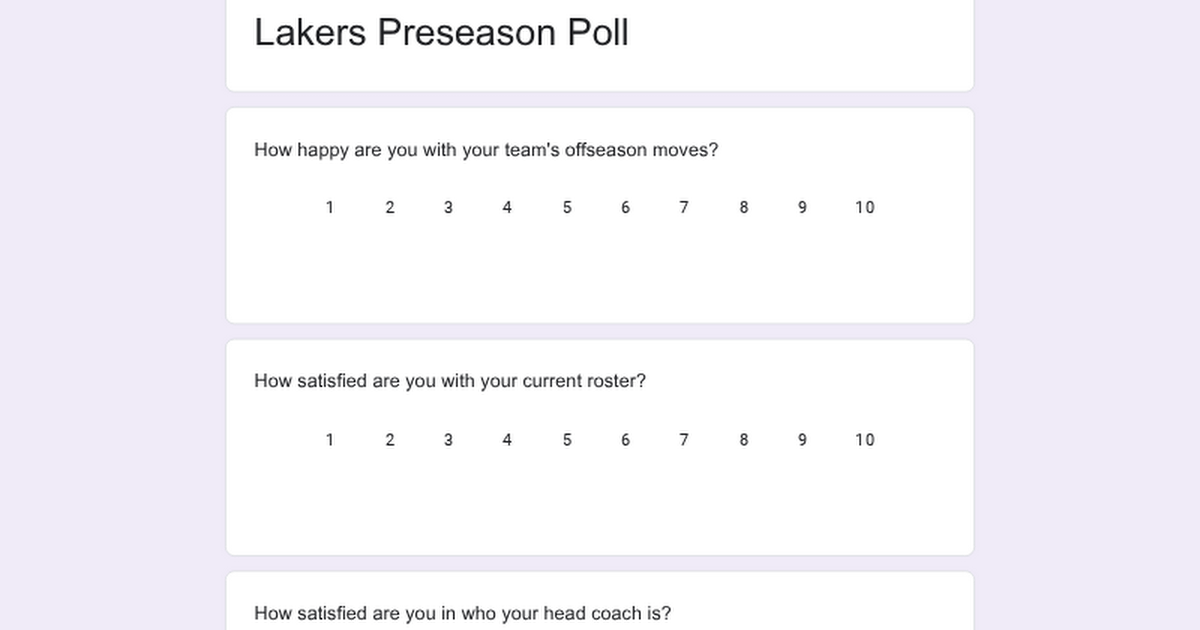Viewport: 1200px width, 630px height.
Task: Select 8 for the roster satisfaction question
Action: coord(743,439)
